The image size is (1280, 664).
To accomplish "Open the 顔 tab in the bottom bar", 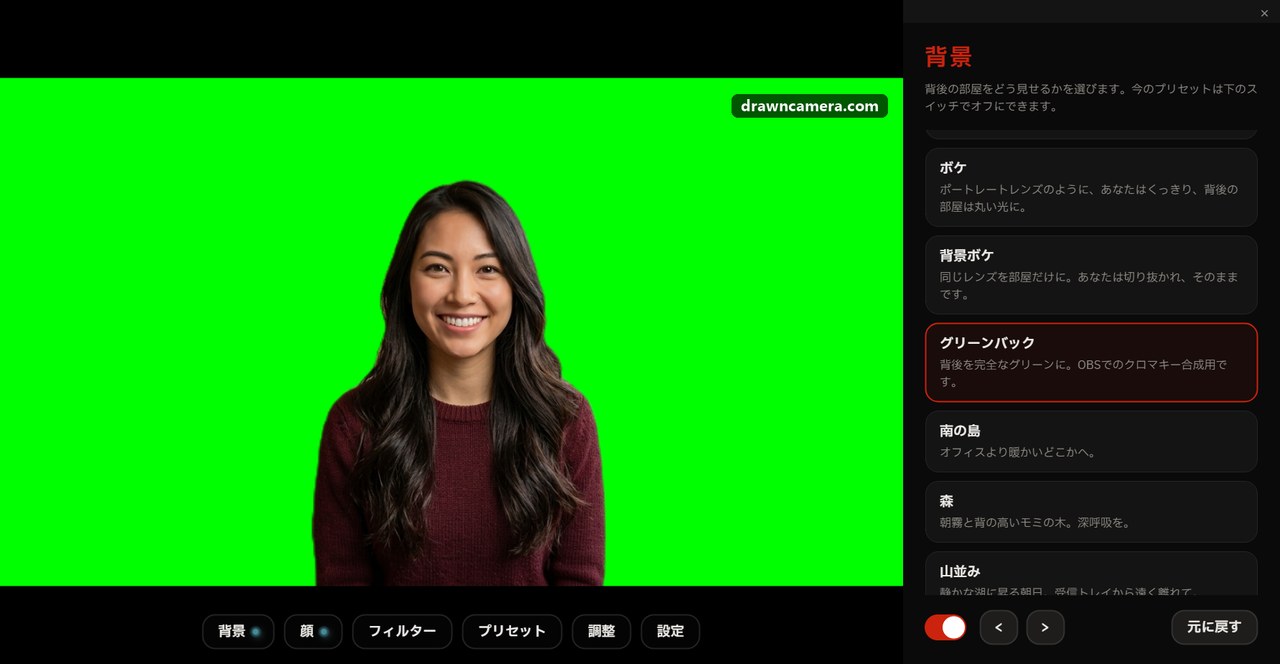I will click(313, 631).
